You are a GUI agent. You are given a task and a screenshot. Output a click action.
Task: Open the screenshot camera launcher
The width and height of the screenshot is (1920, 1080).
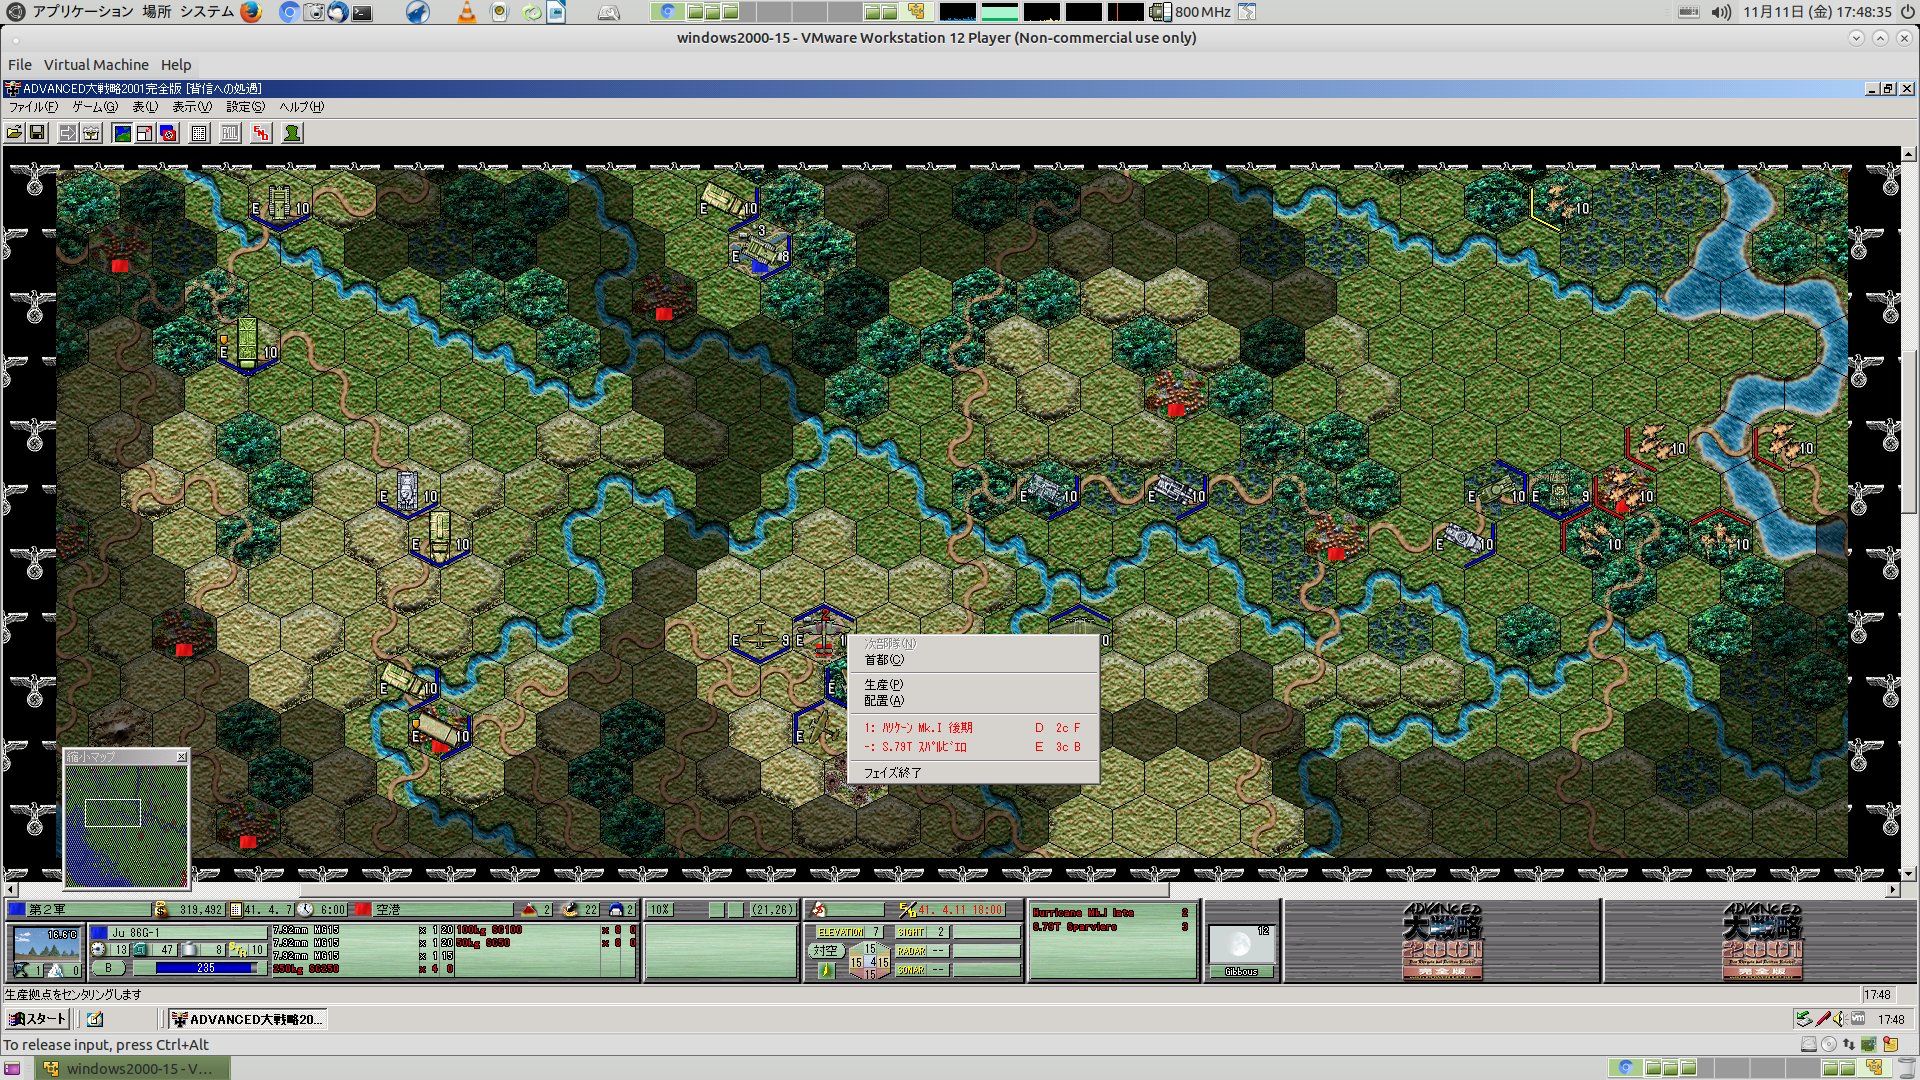tap(314, 12)
